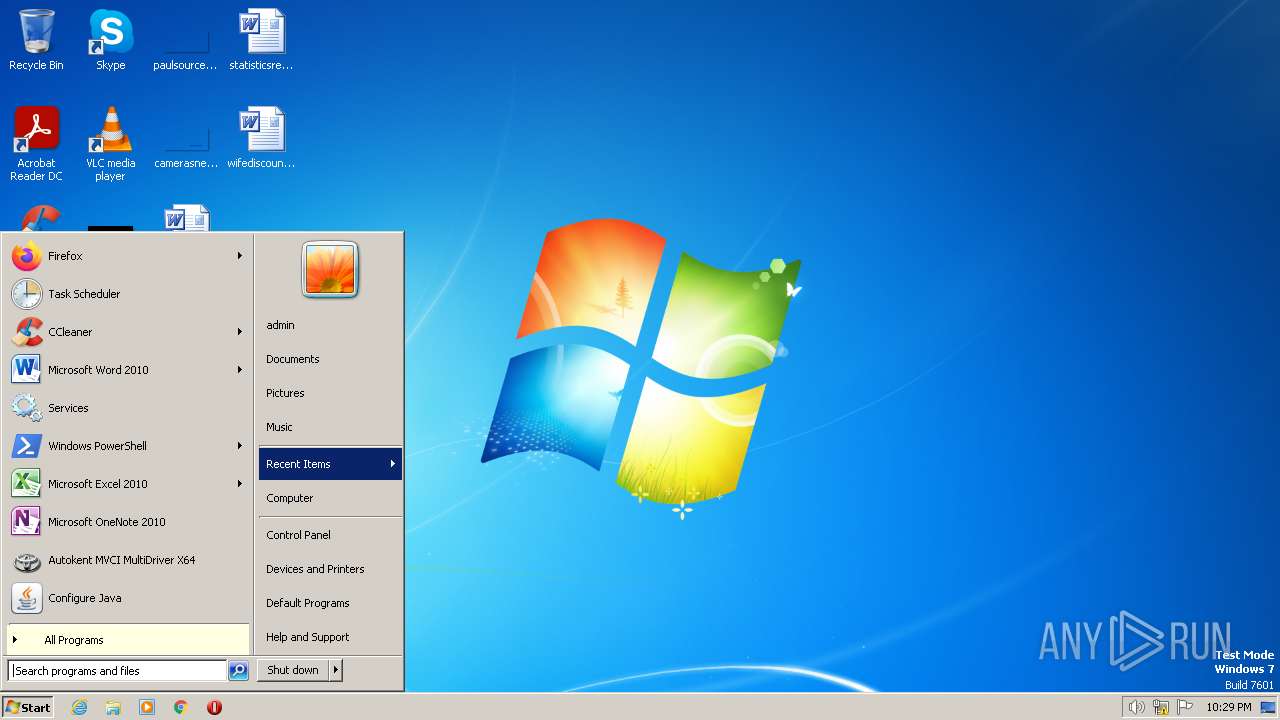Open the Shut down options arrow

click(x=336, y=670)
